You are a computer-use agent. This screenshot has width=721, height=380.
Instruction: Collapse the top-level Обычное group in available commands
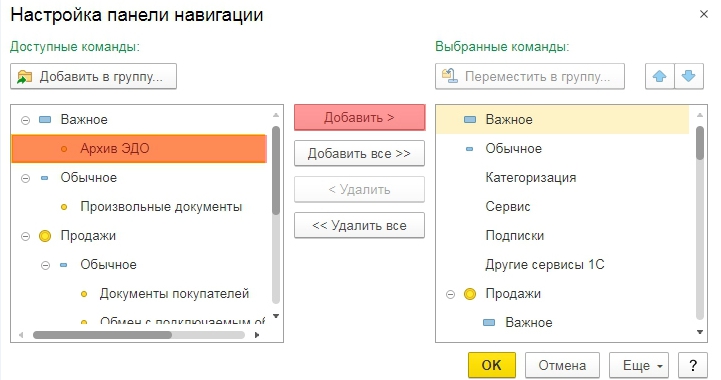(26, 178)
